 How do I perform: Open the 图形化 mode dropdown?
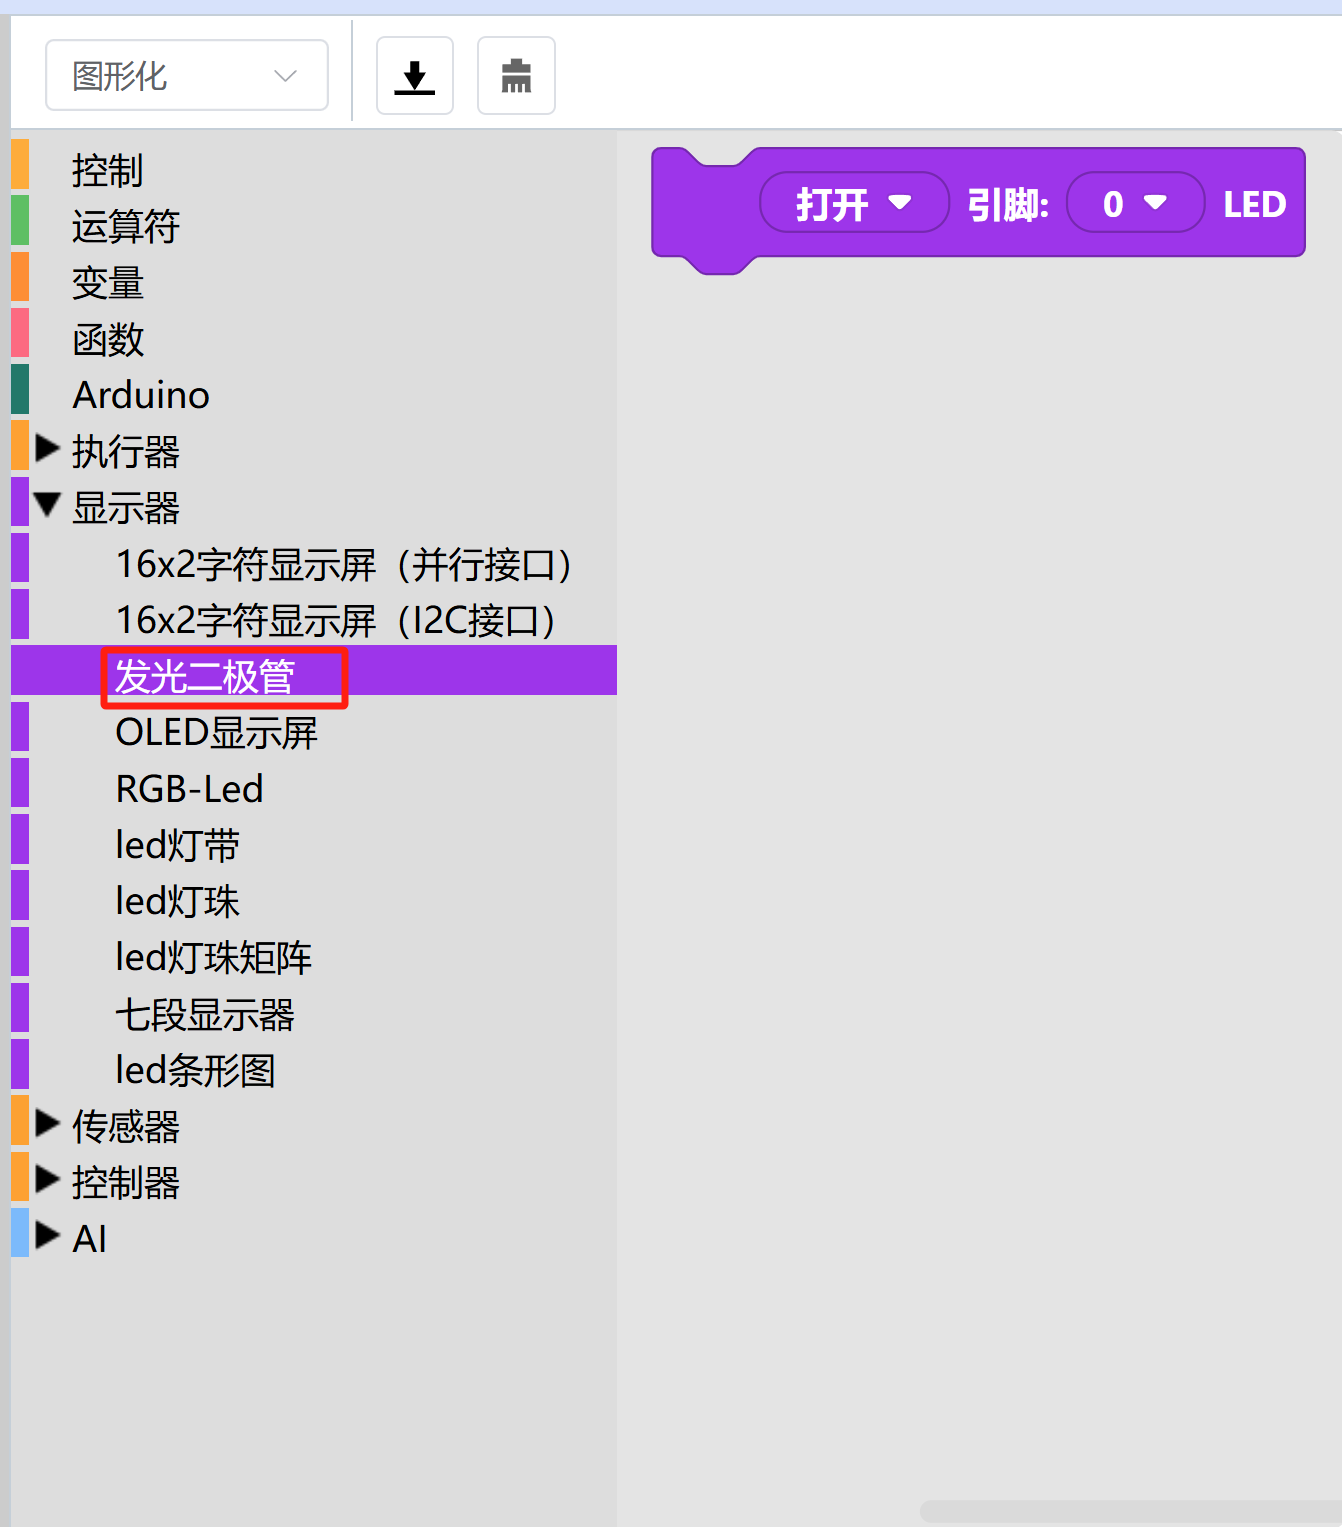pyautogui.click(x=187, y=76)
